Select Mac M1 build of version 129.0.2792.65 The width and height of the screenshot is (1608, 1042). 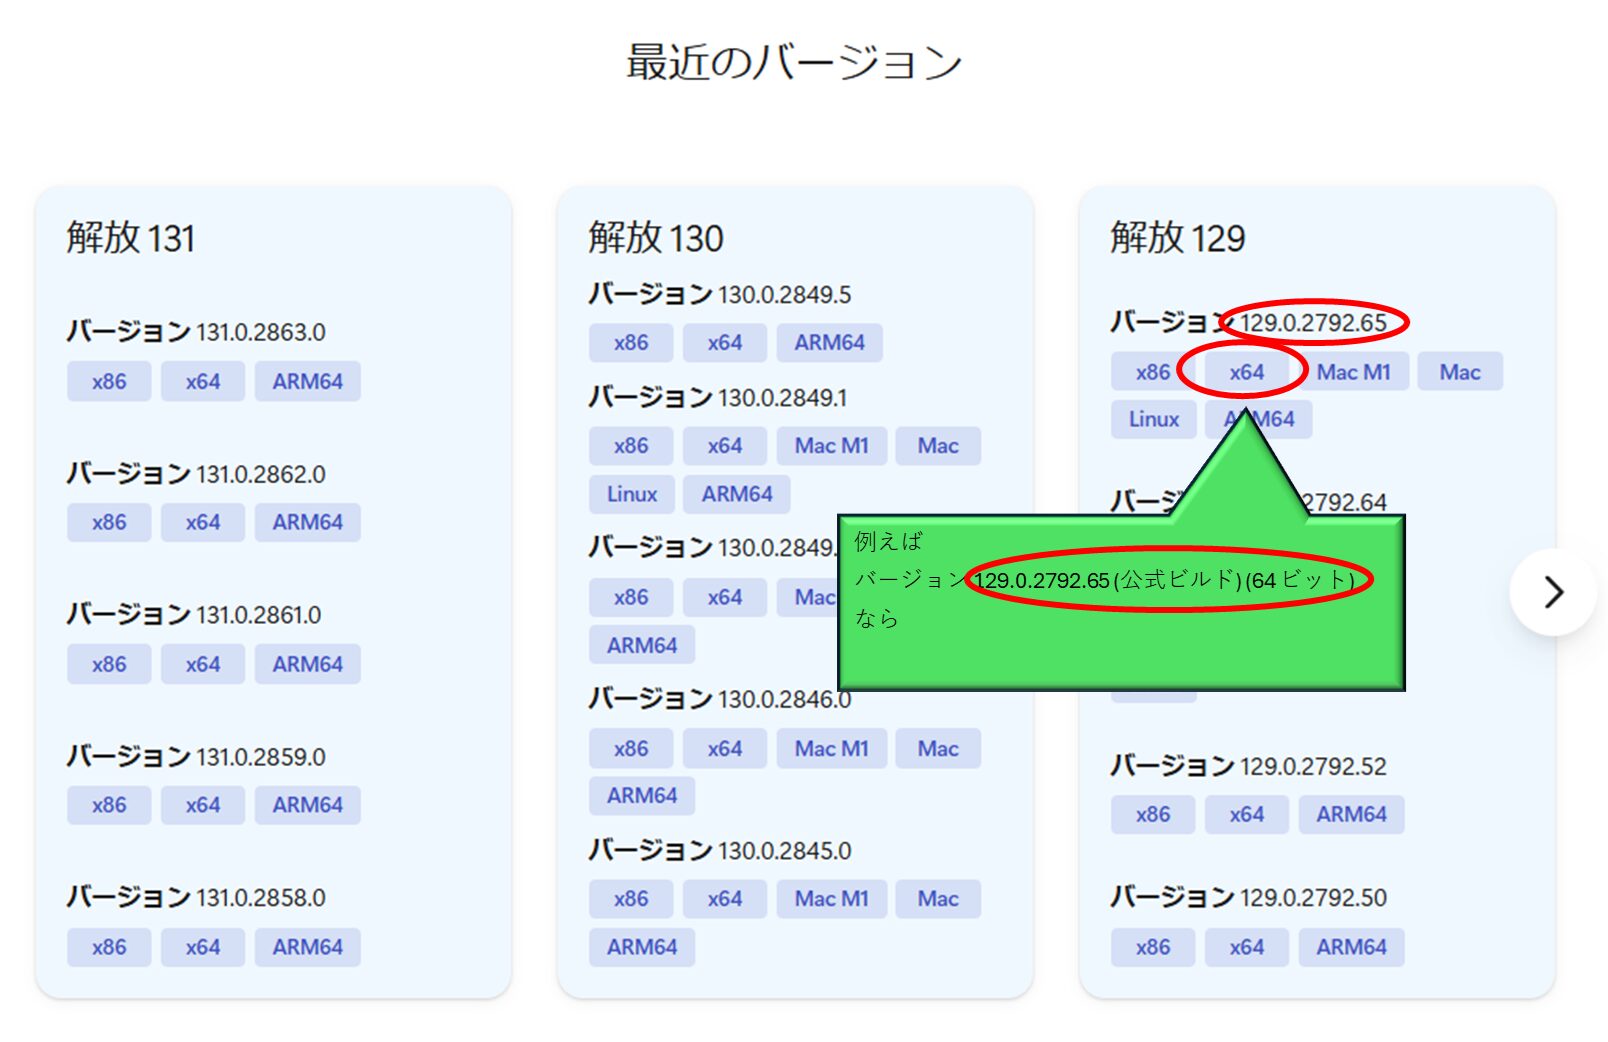click(1354, 371)
